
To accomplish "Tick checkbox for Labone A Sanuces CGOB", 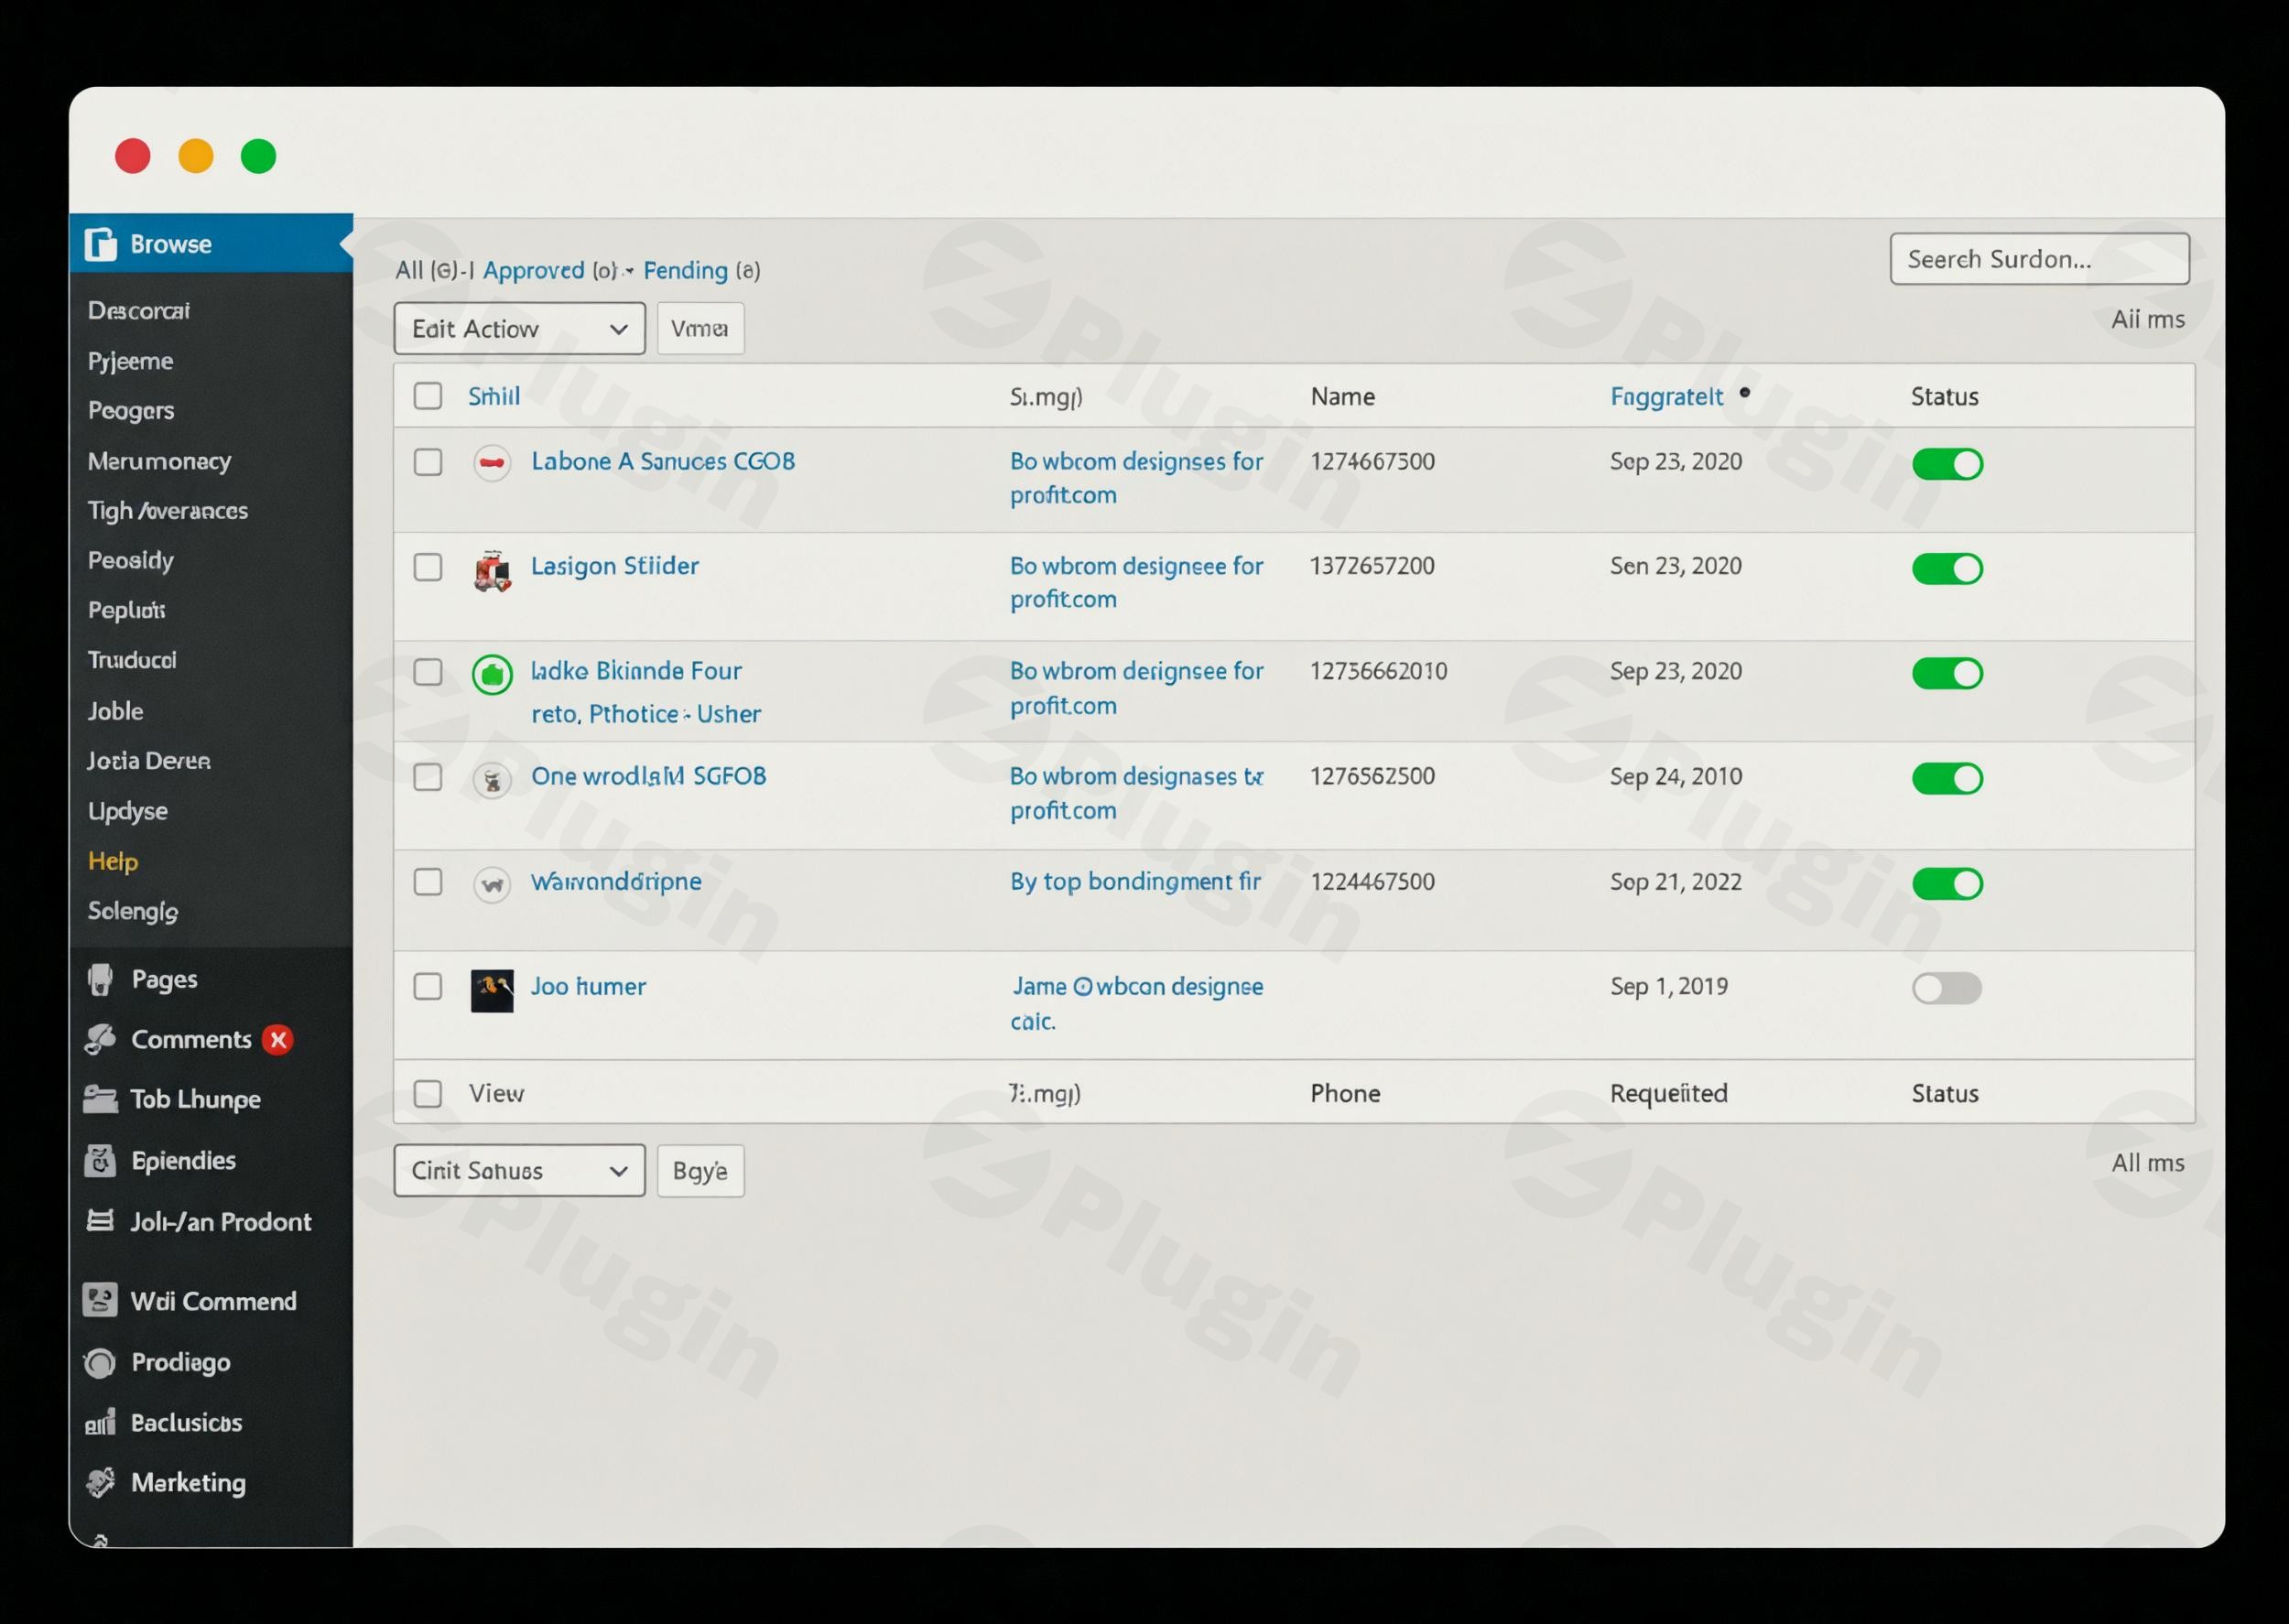I will (428, 462).
